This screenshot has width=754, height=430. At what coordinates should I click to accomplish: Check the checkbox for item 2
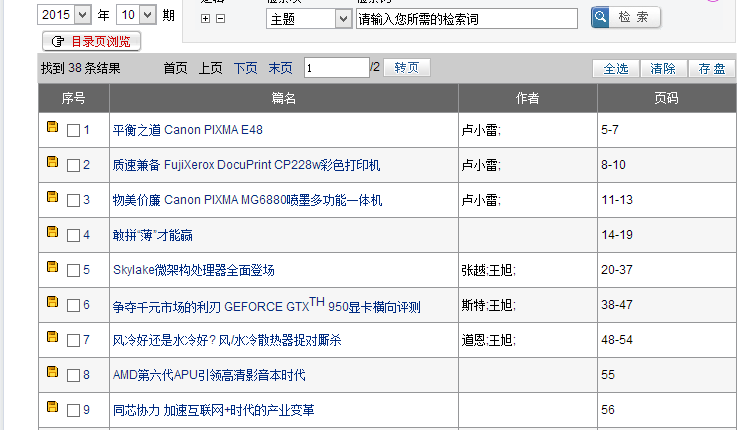[73, 165]
